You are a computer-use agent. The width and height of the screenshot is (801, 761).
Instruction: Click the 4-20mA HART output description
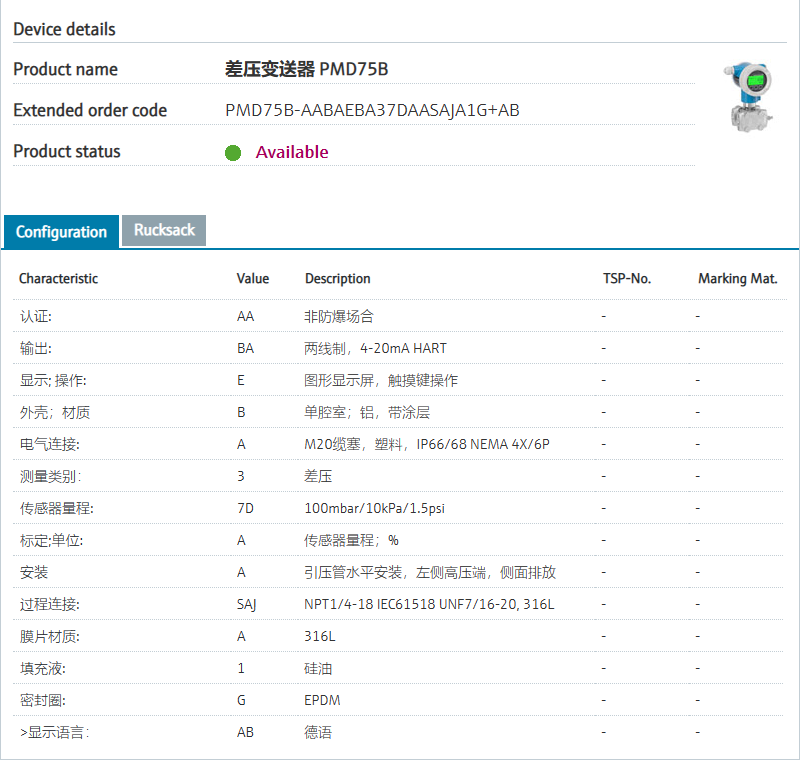375,348
